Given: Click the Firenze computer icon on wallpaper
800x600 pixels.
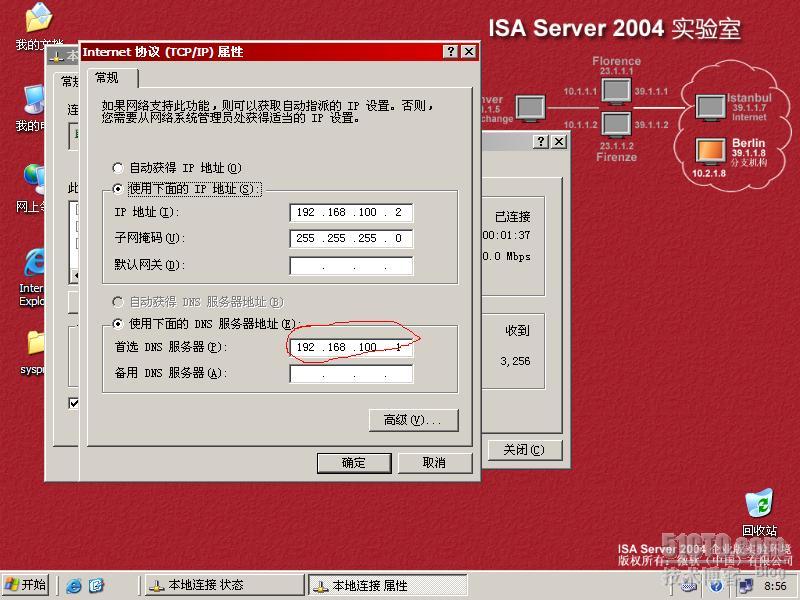Looking at the screenshot, I should 616,124.
